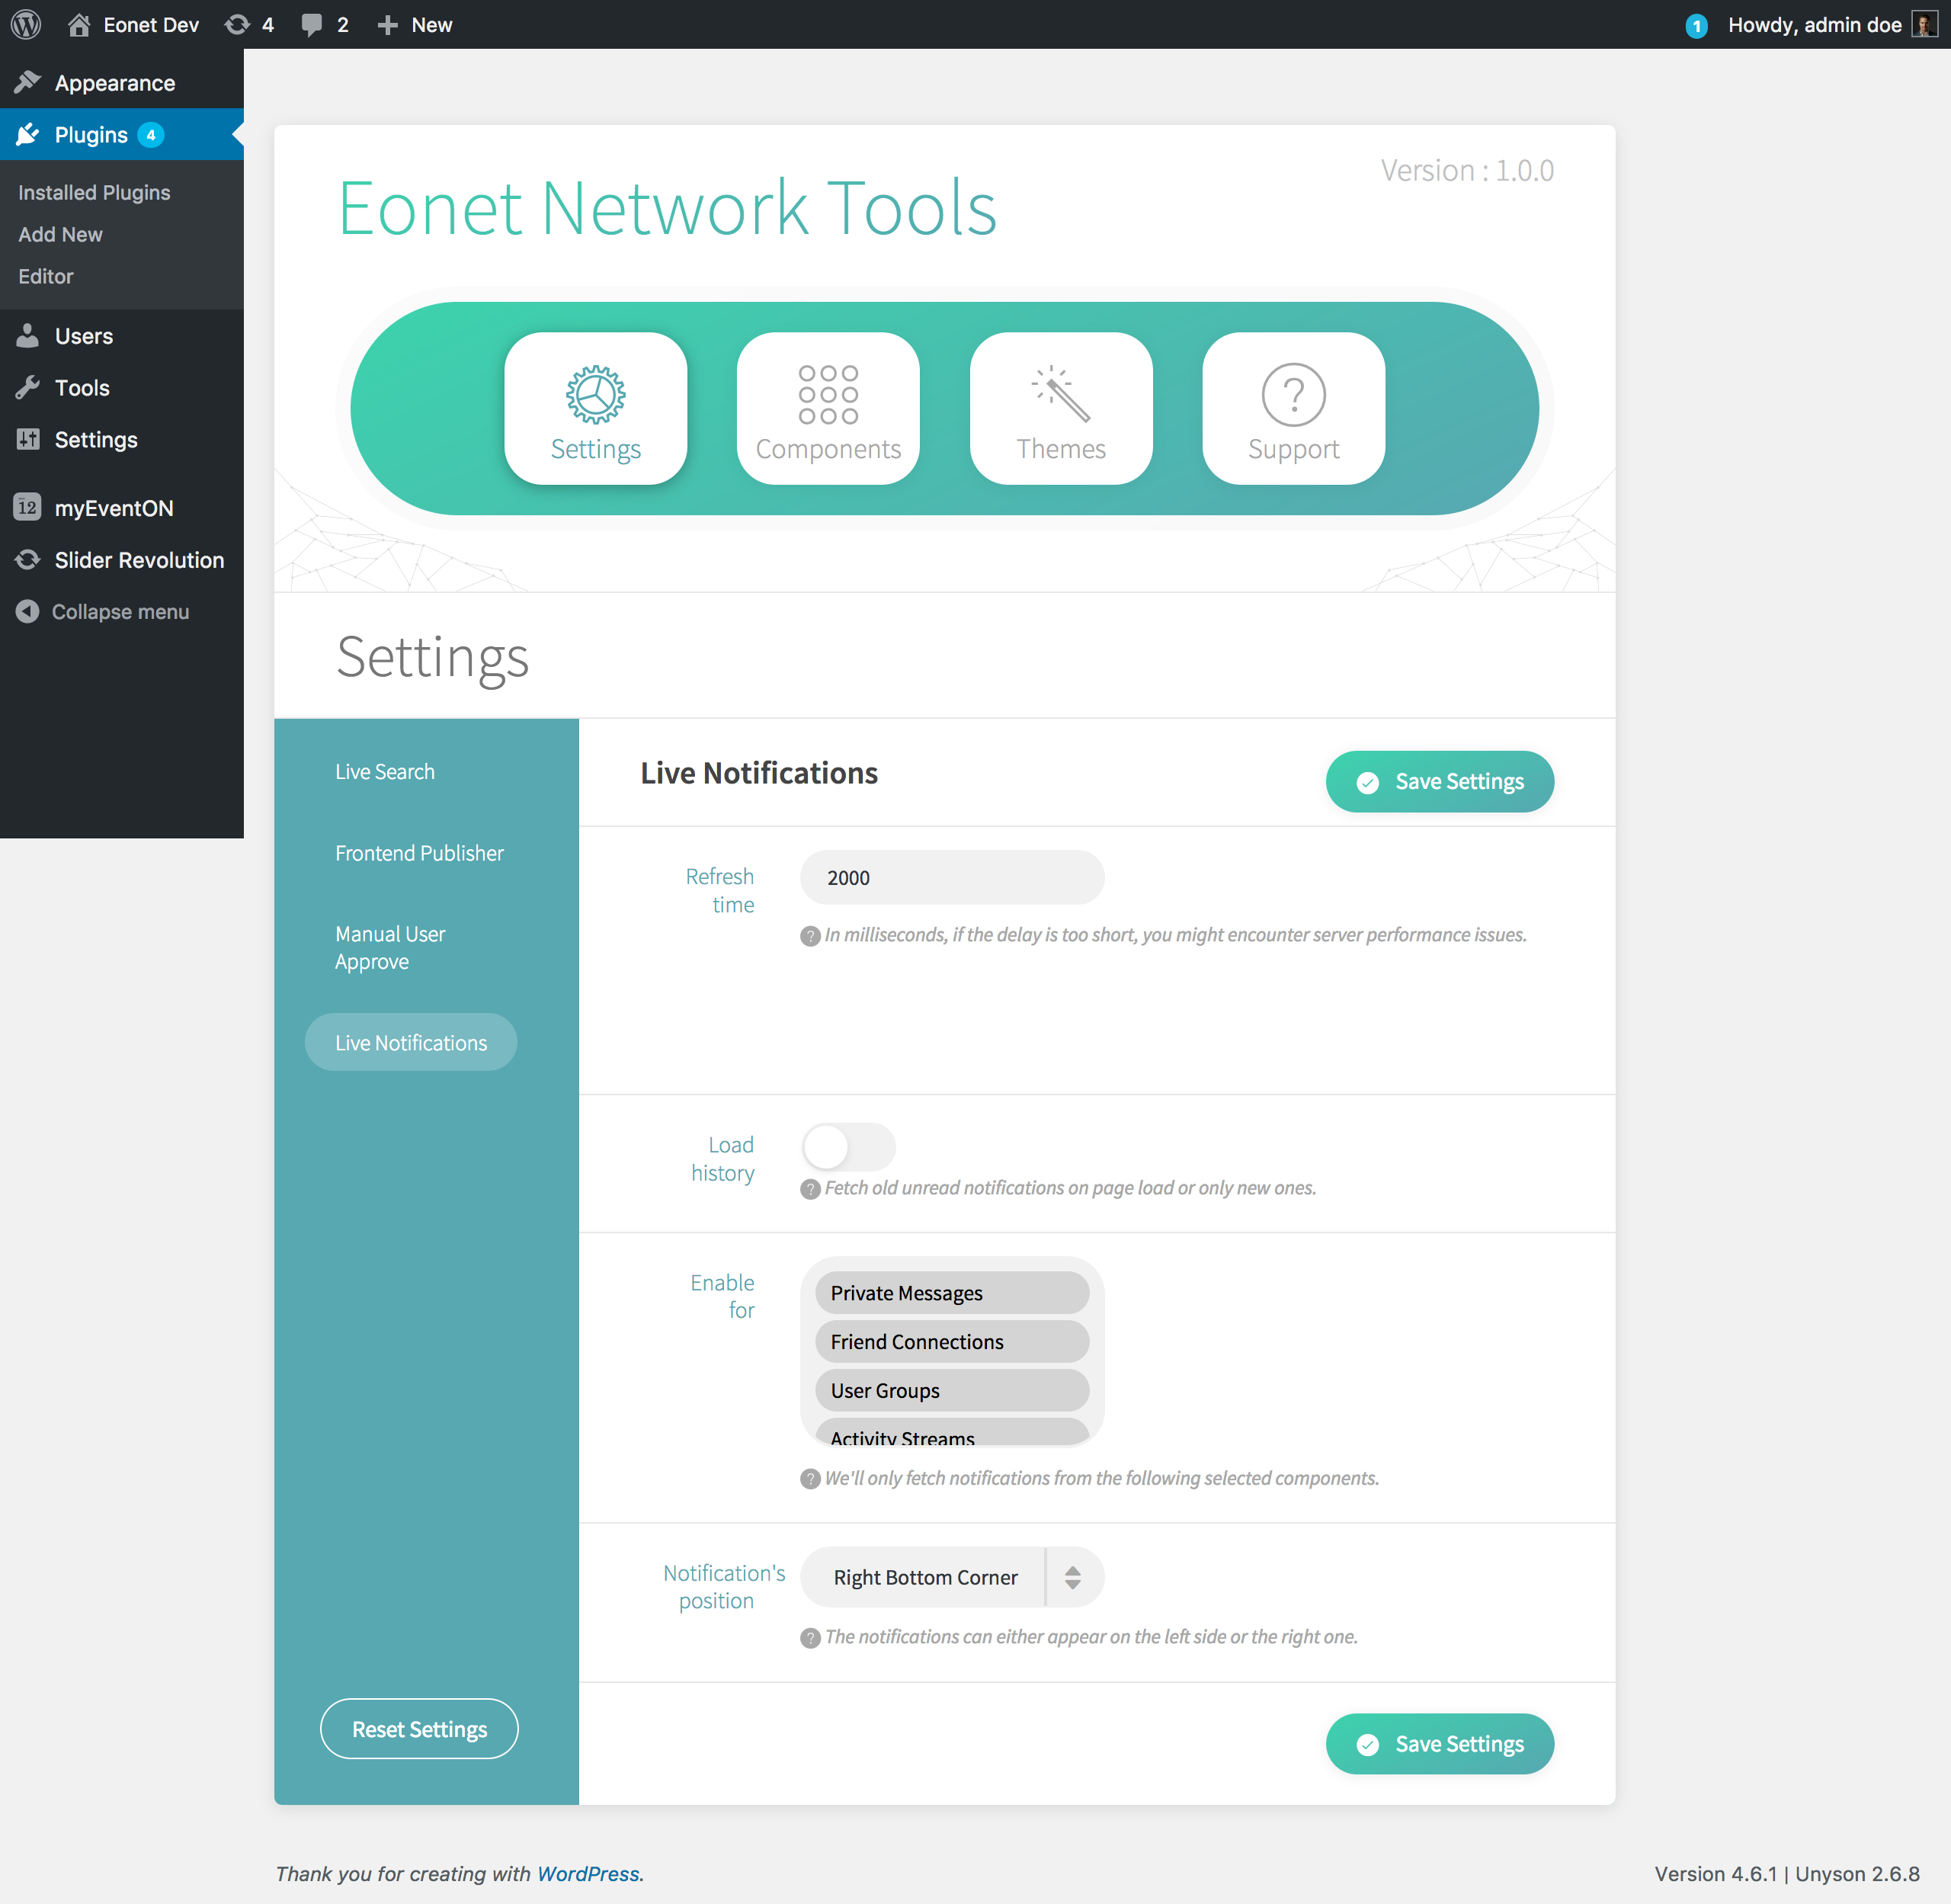Image resolution: width=1951 pixels, height=1904 pixels.
Task: Click the Collapse menu arrow icon
Action: pyautogui.click(x=28, y=611)
